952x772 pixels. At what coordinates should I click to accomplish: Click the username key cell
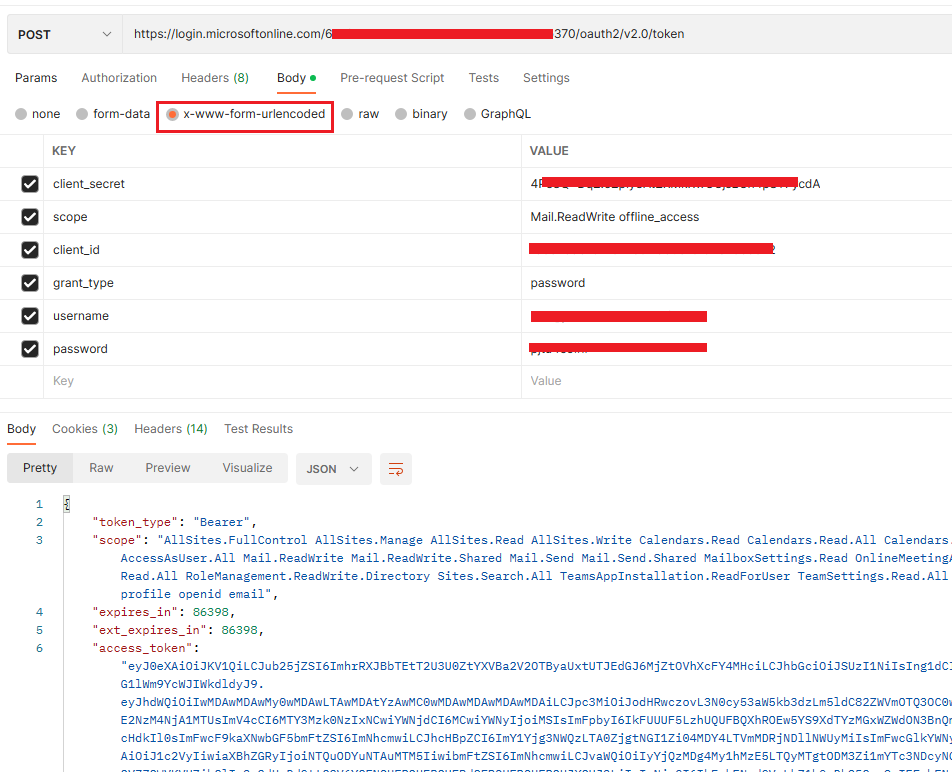(282, 316)
